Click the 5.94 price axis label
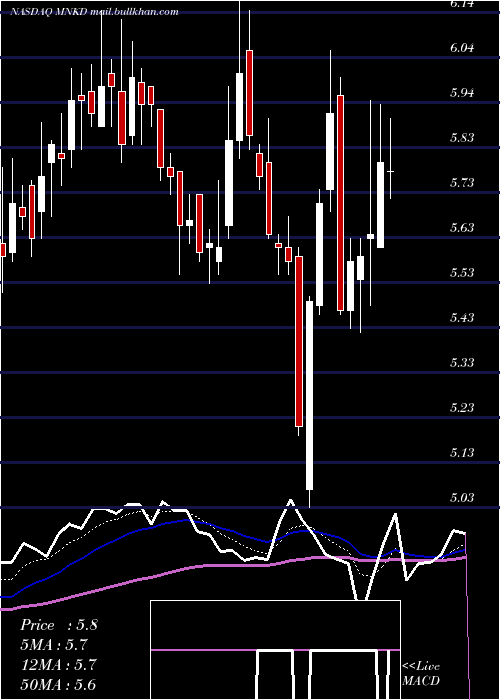500x700 pixels. [461, 92]
